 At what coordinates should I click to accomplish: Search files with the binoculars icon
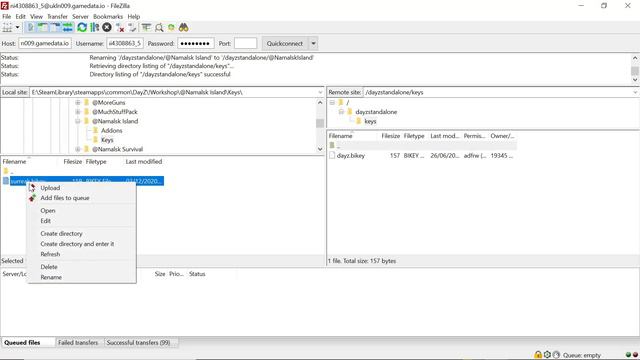pyautogui.click(x=184, y=27)
